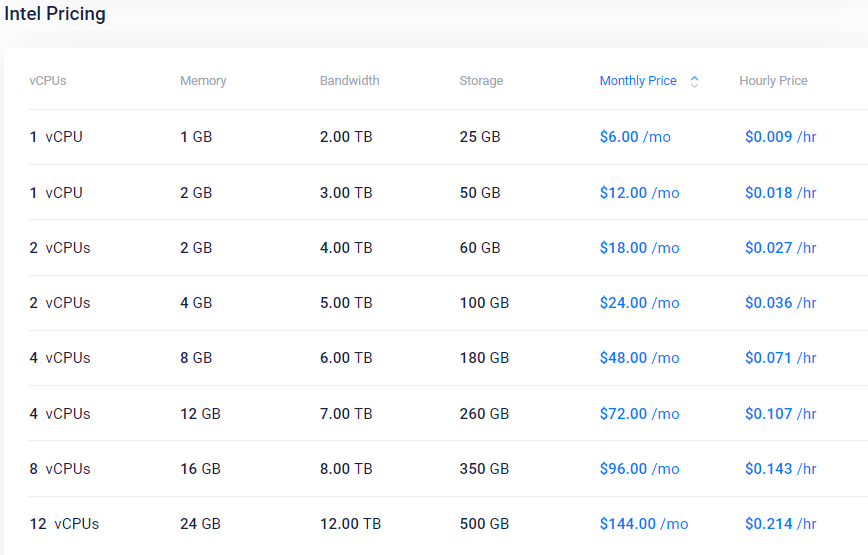
Task: Click the 350 GB storage cell
Action: [484, 469]
